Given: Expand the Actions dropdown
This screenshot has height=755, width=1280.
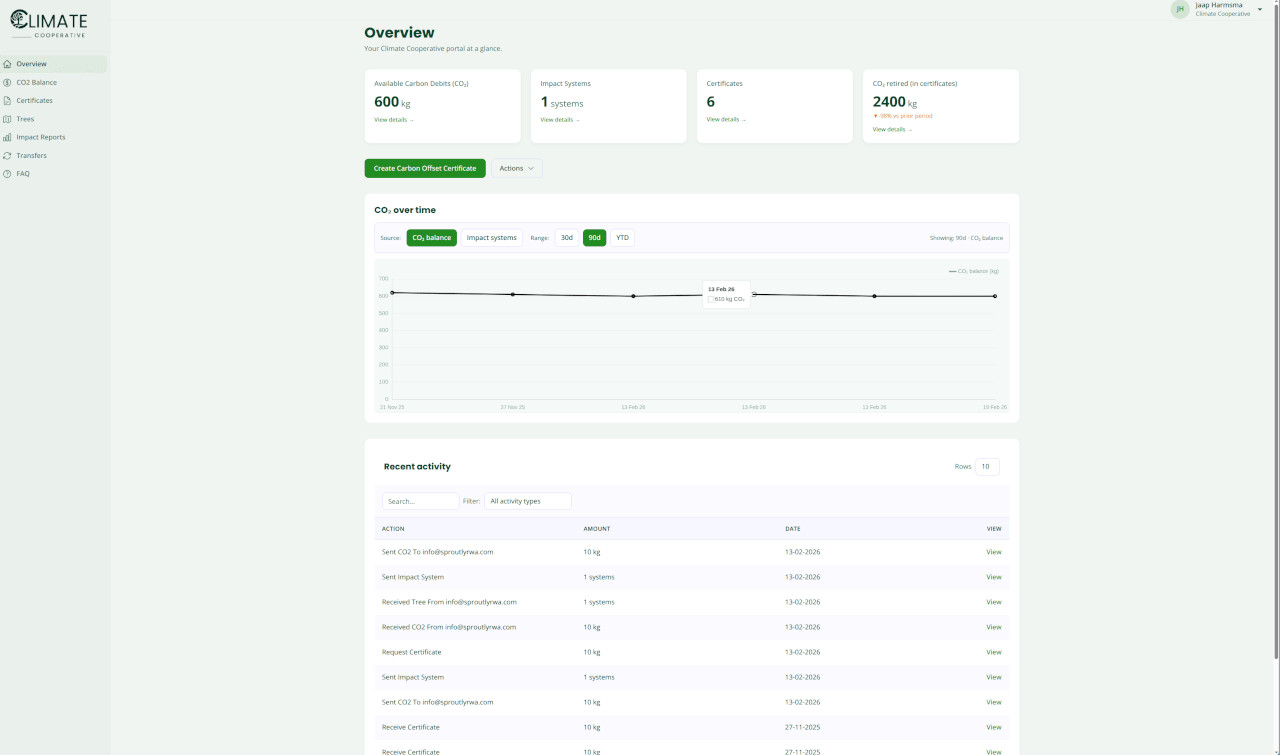Looking at the screenshot, I should tap(516, 168).
